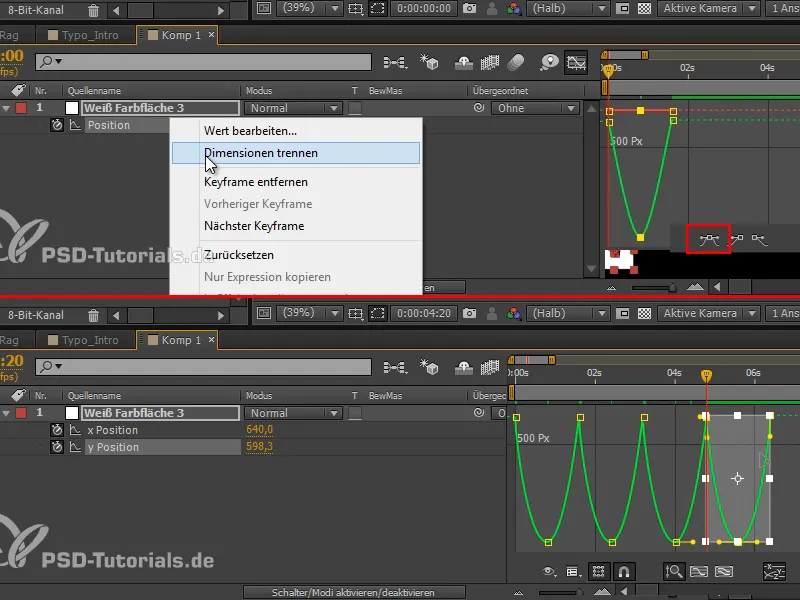This screenshot has width=800, height=600.
Task: Choose 'Dimensionen trennen' from the context menu
Action: 295,153
